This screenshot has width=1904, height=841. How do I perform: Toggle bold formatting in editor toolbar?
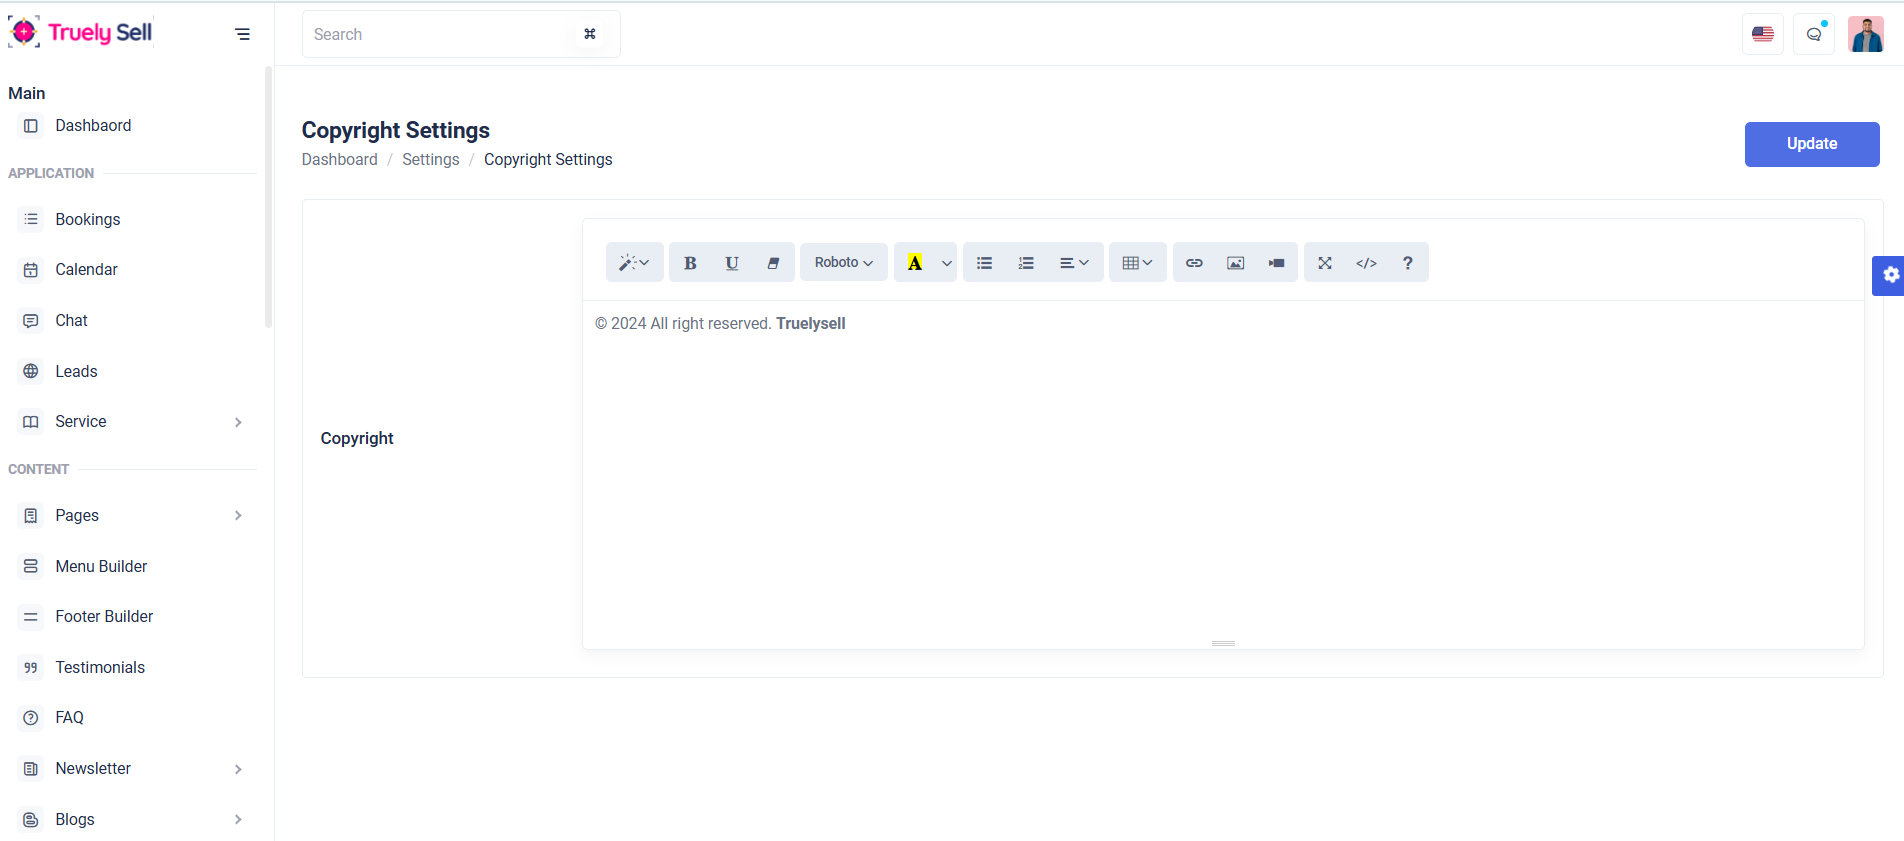pos(690,263)
